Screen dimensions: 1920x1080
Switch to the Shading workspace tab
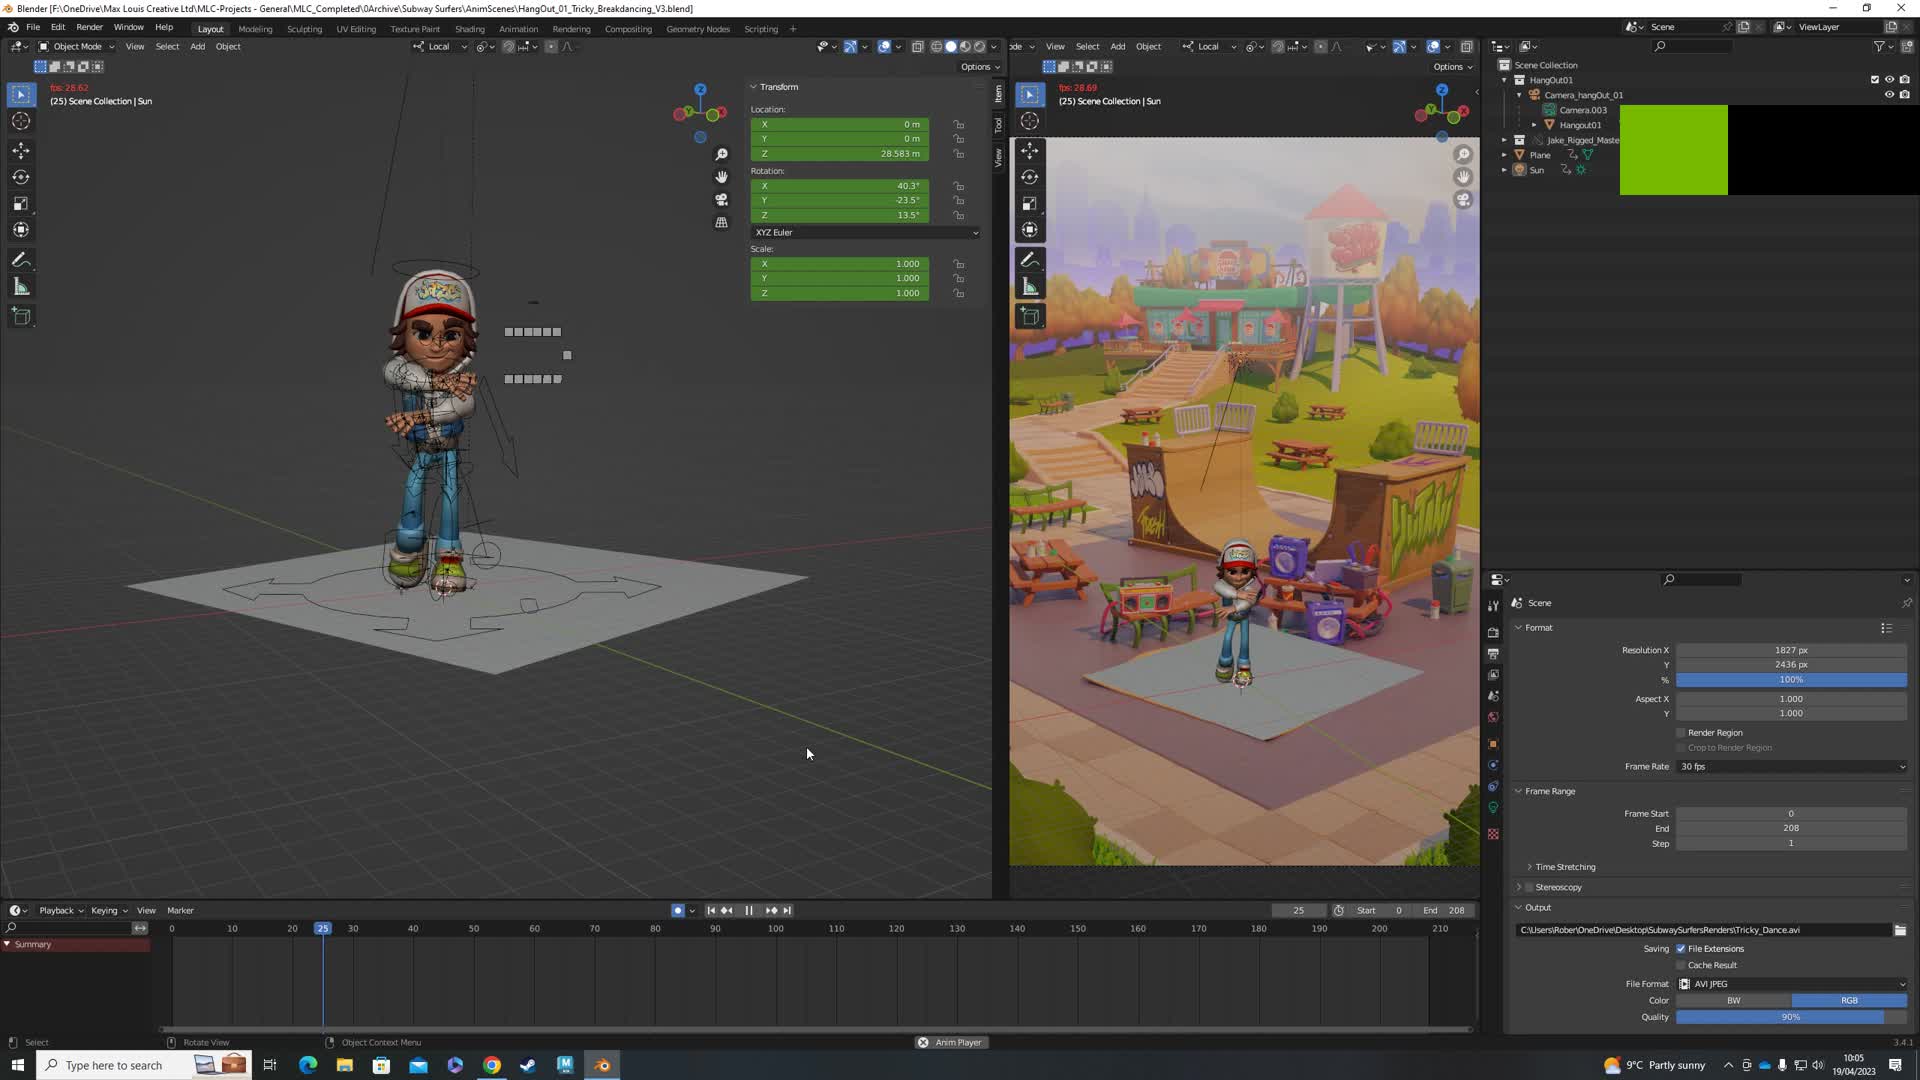coord(469,29)
